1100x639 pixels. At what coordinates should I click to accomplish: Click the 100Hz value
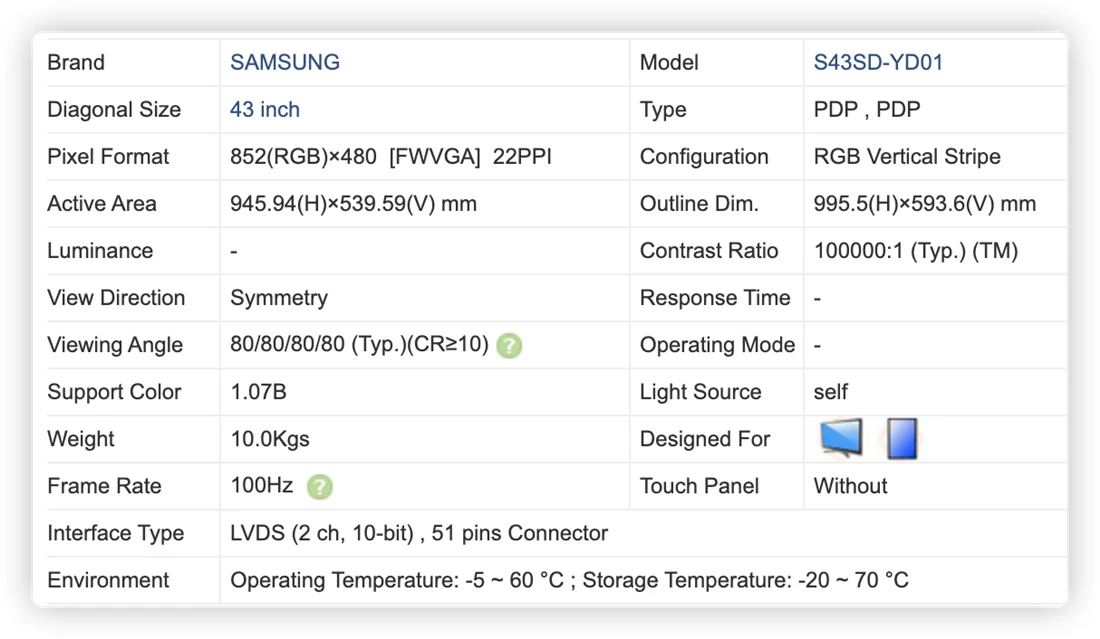click(262, 485)
